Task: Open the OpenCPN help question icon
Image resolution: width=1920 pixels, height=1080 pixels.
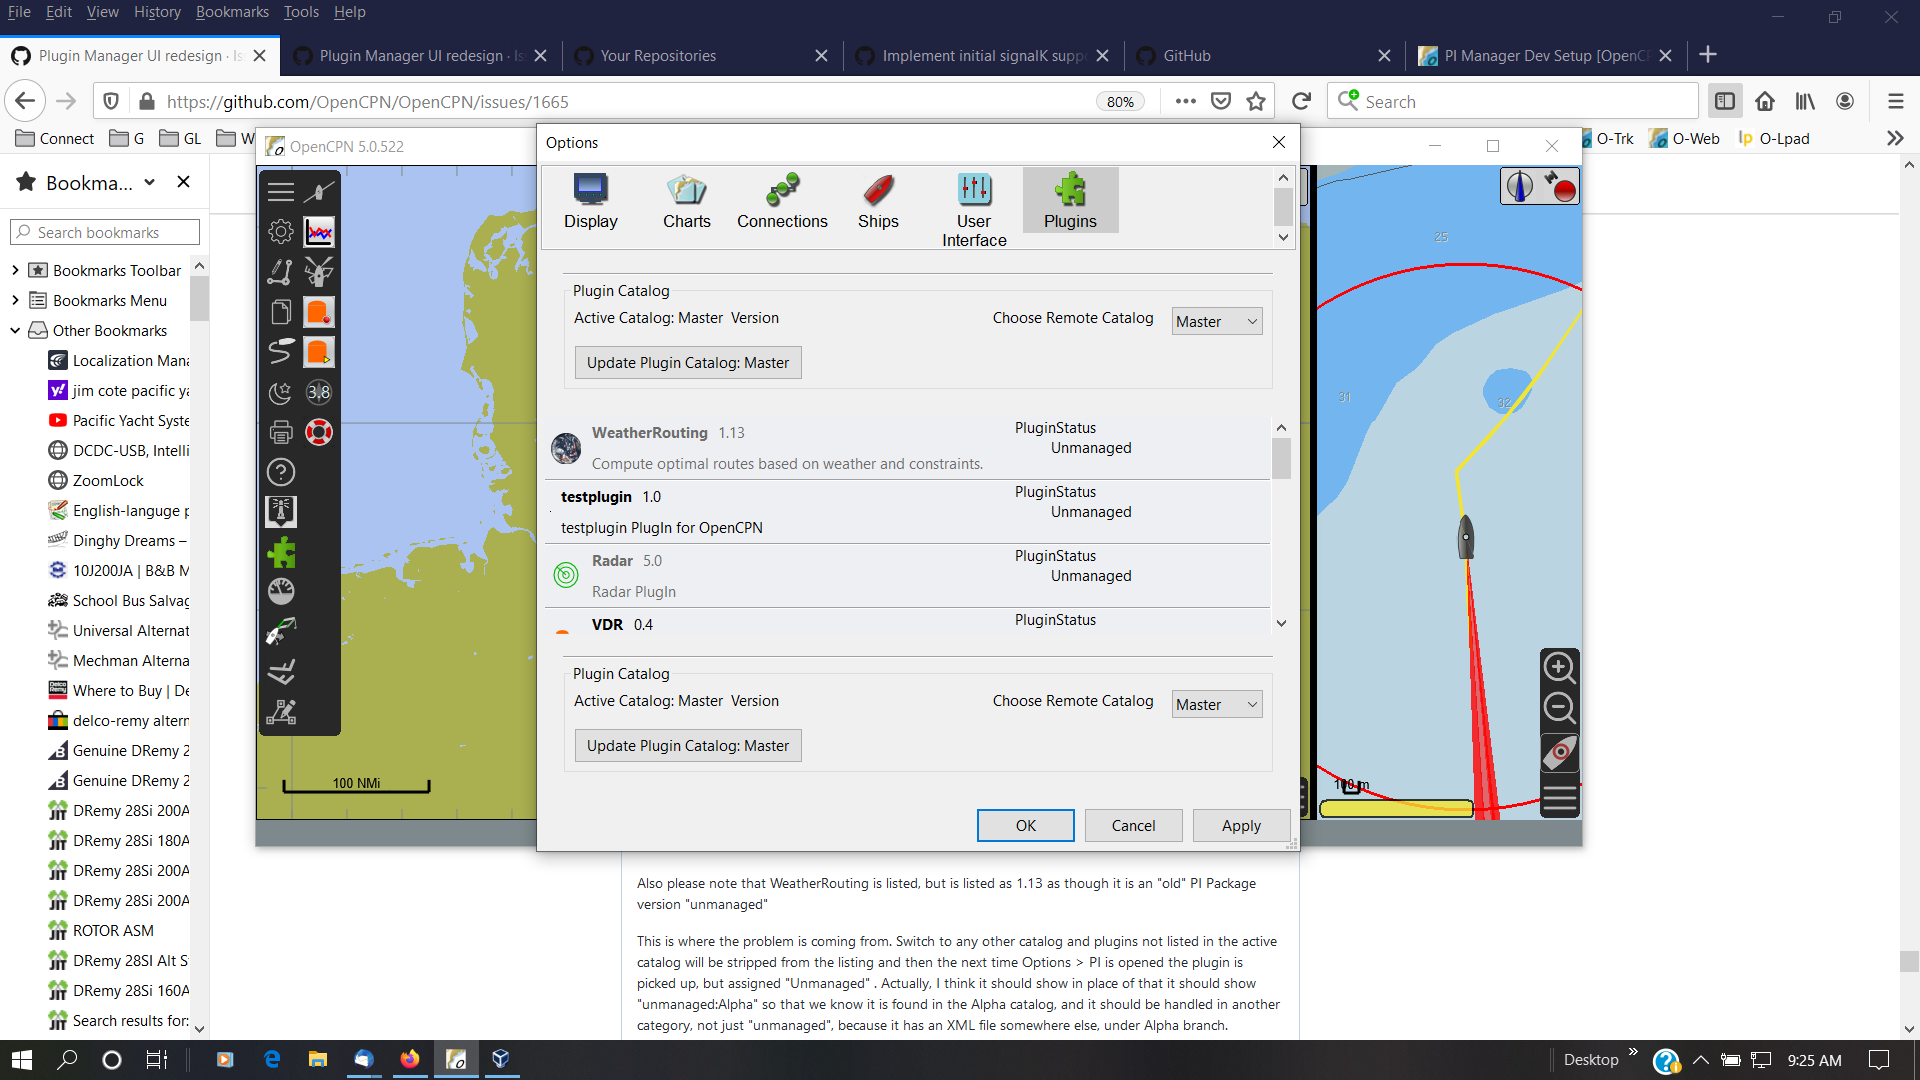Action: pyautogui.click(x=281, y=472)
